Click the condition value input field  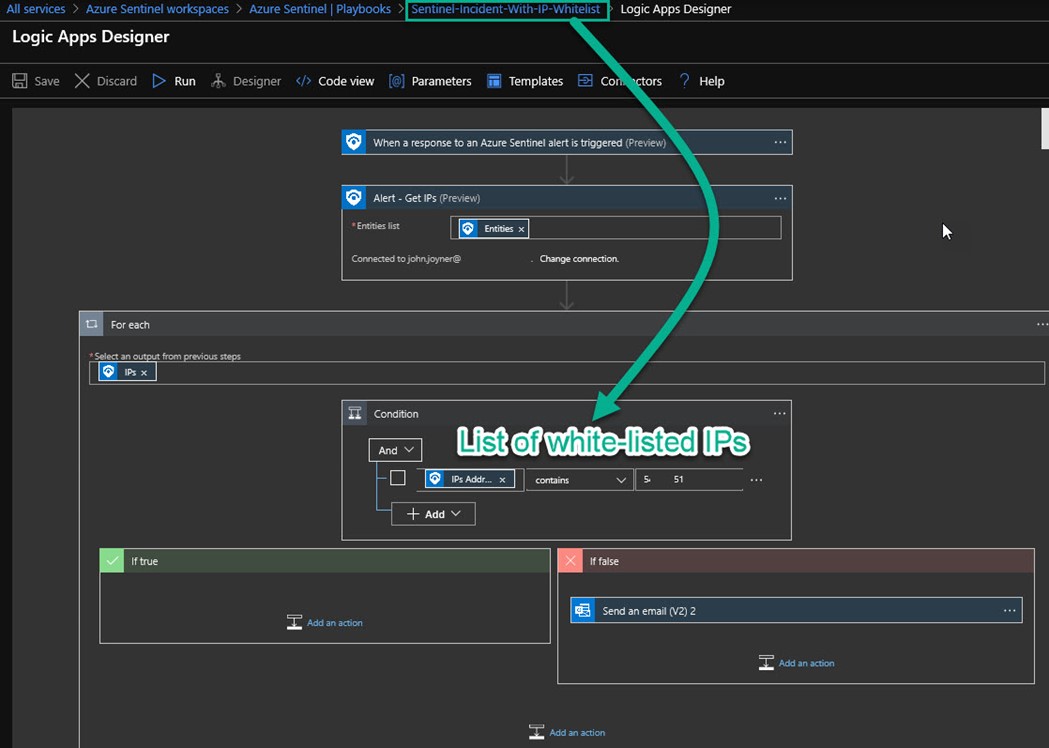click(x=688, y=480)
